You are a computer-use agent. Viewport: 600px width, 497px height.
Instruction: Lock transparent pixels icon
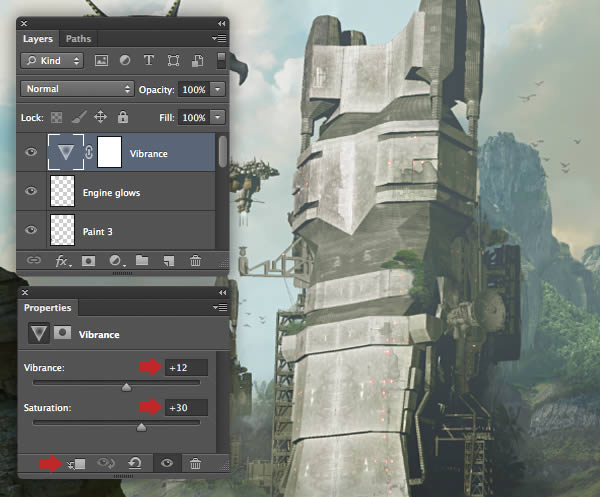click(57, 117)
